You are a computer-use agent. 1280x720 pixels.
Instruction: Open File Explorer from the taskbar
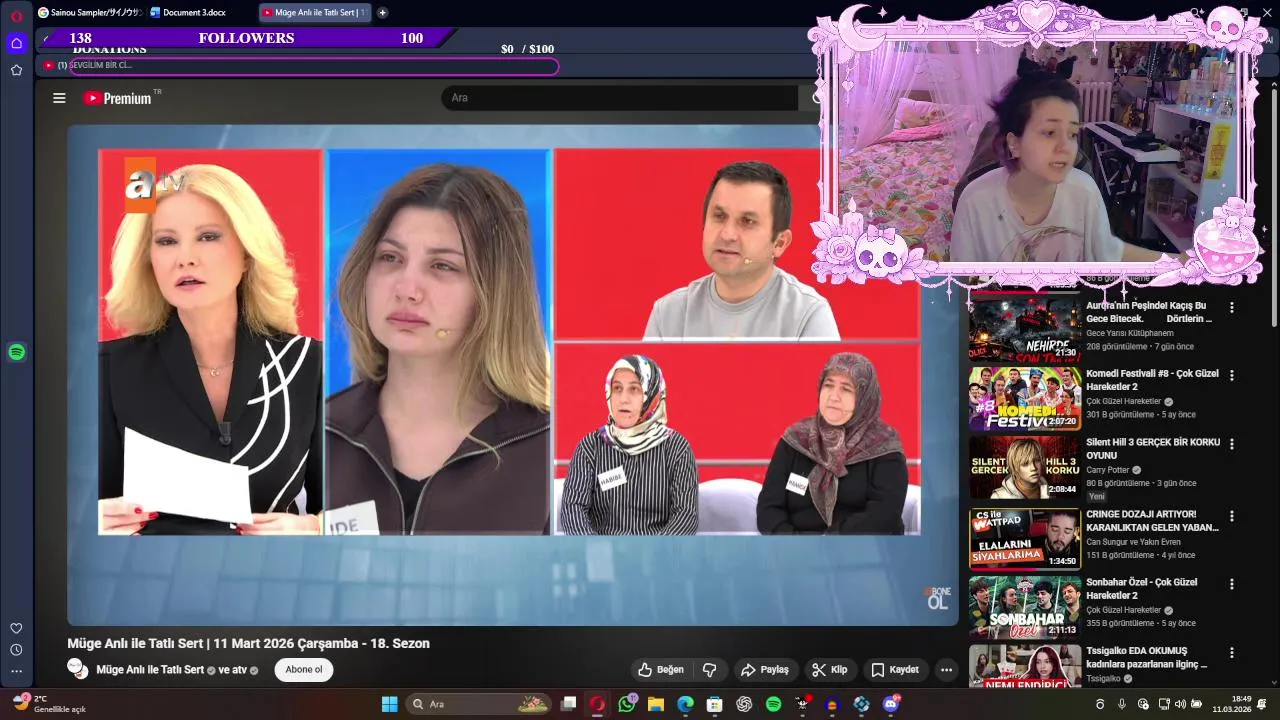656,704
